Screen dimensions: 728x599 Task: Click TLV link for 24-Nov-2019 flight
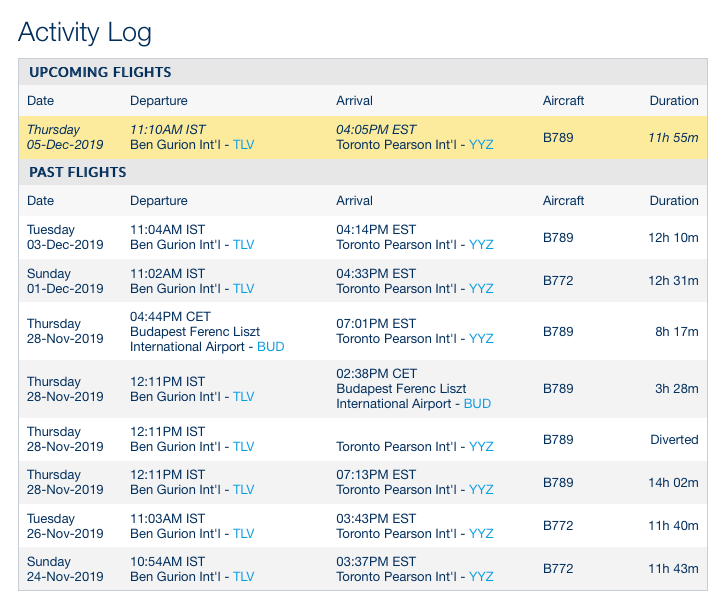[x=243, y=577]
